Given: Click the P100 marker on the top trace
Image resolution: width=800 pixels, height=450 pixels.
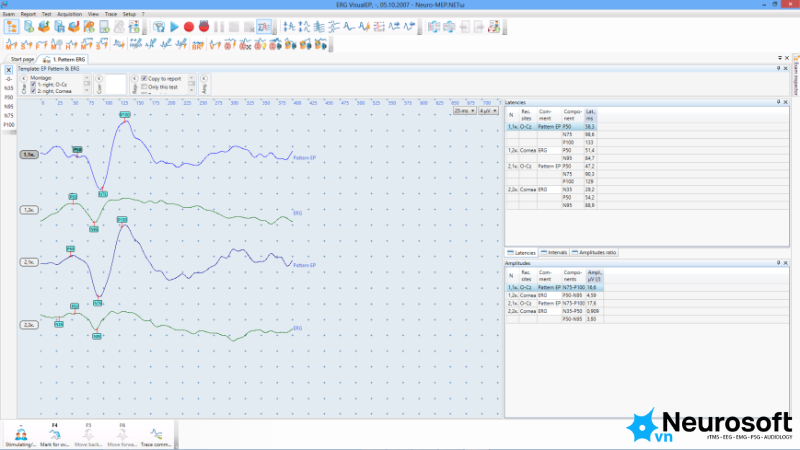Looking at the screenshot, I should 125,115.
